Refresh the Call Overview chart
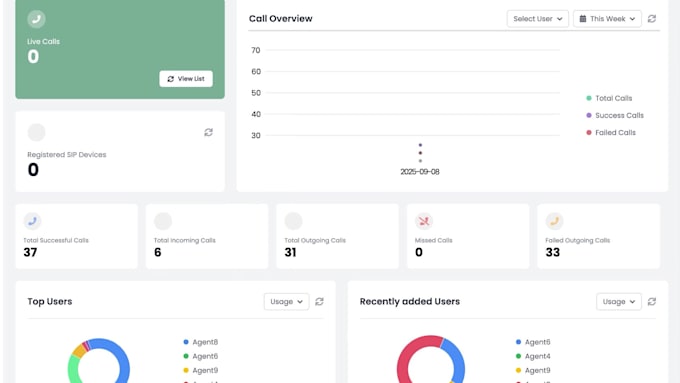680x383 pixels. point(652,19)
